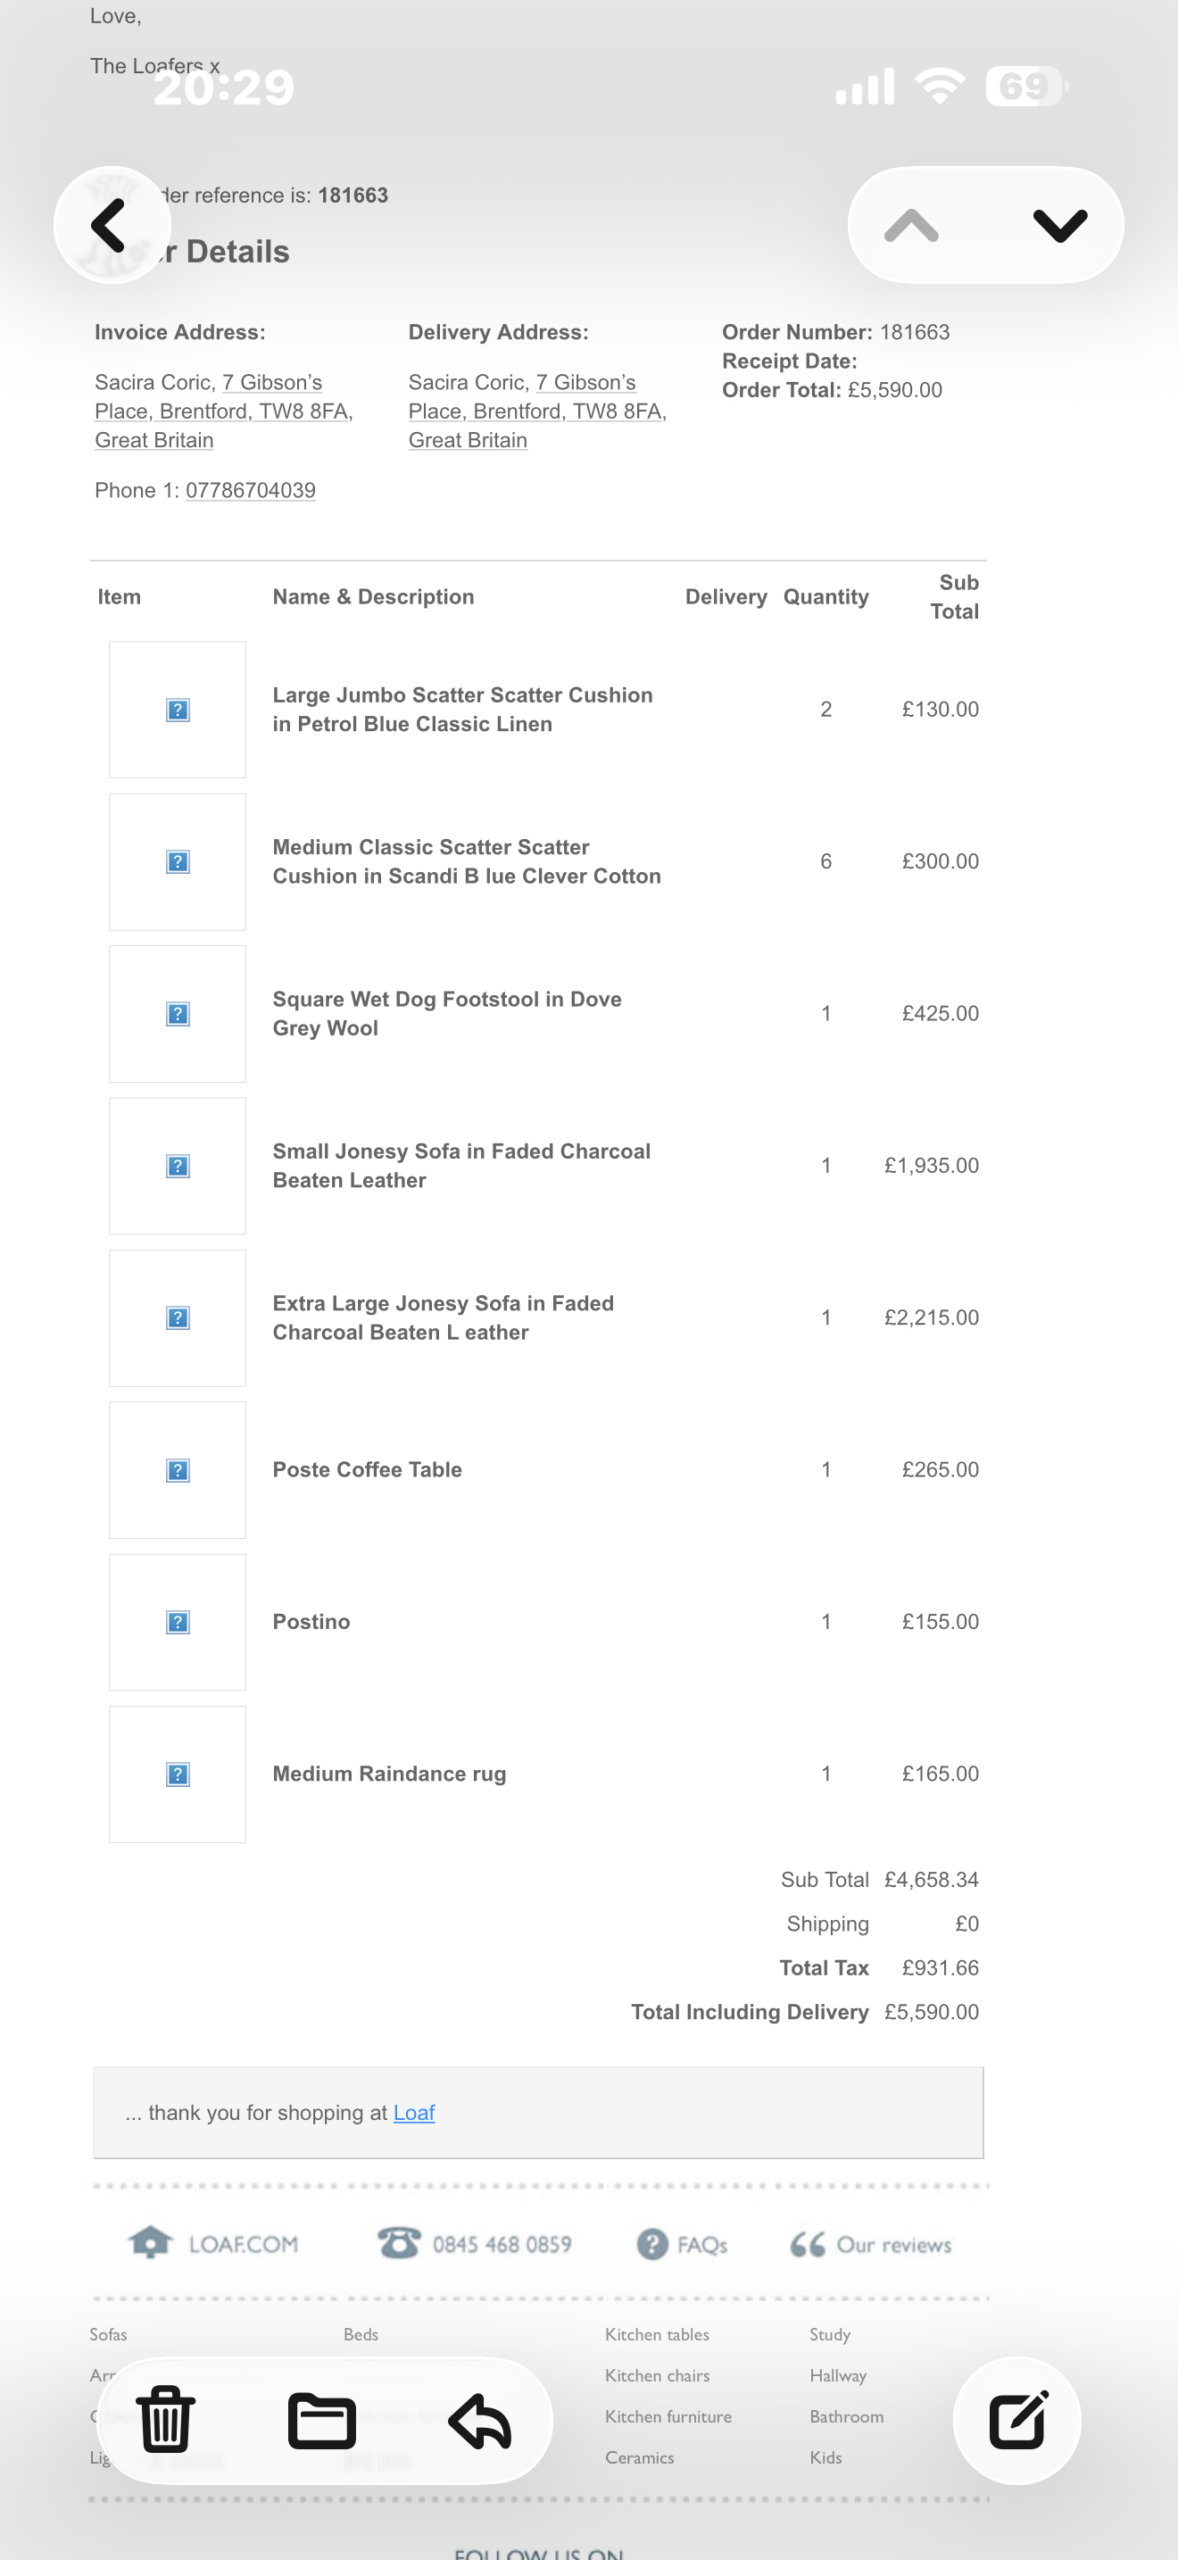Screen dimensions: 1178x2560
Task: Reply using the curved arrow icon
Action: coord(481,2420)
